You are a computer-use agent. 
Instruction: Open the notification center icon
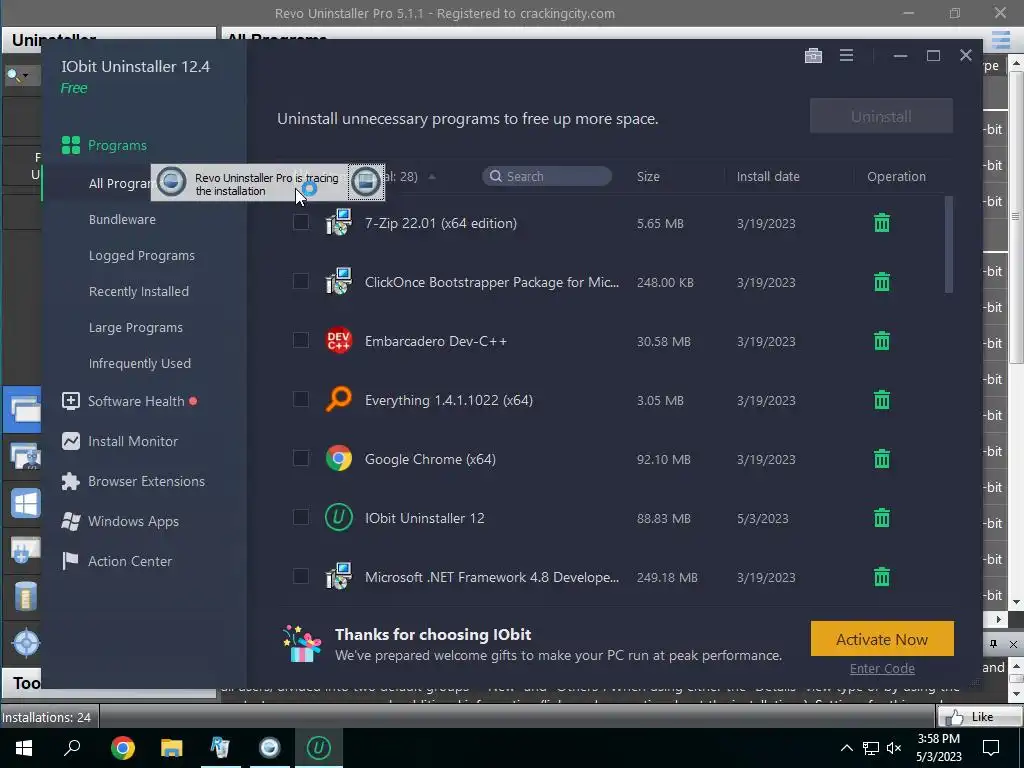[x=991, y=748]
